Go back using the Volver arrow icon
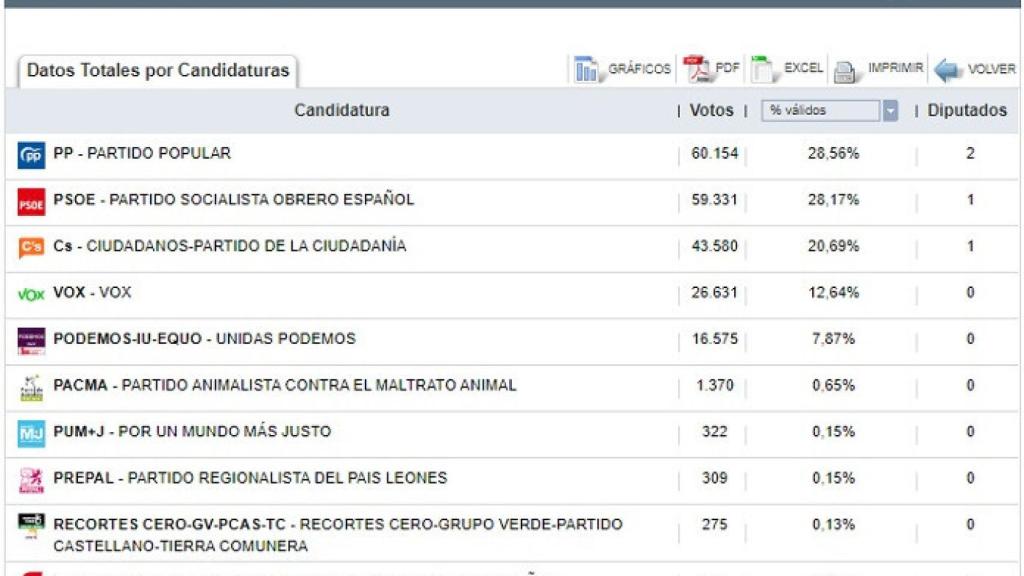The image size is (1024, 576). (948, 70)
